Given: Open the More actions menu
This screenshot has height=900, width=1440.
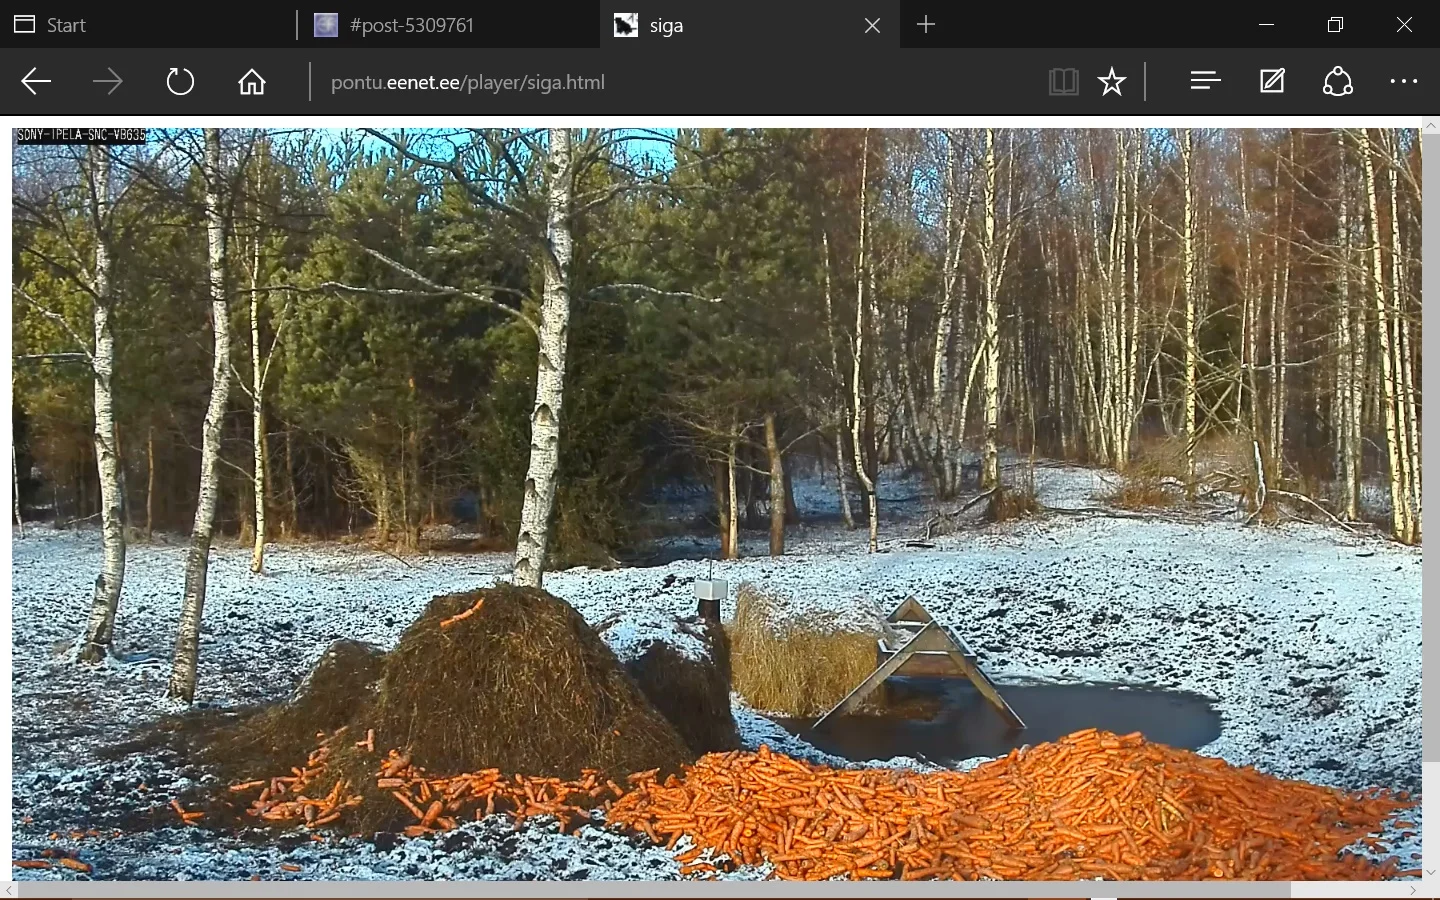Looking at the screenshot, I should [x=1404, y=82].
